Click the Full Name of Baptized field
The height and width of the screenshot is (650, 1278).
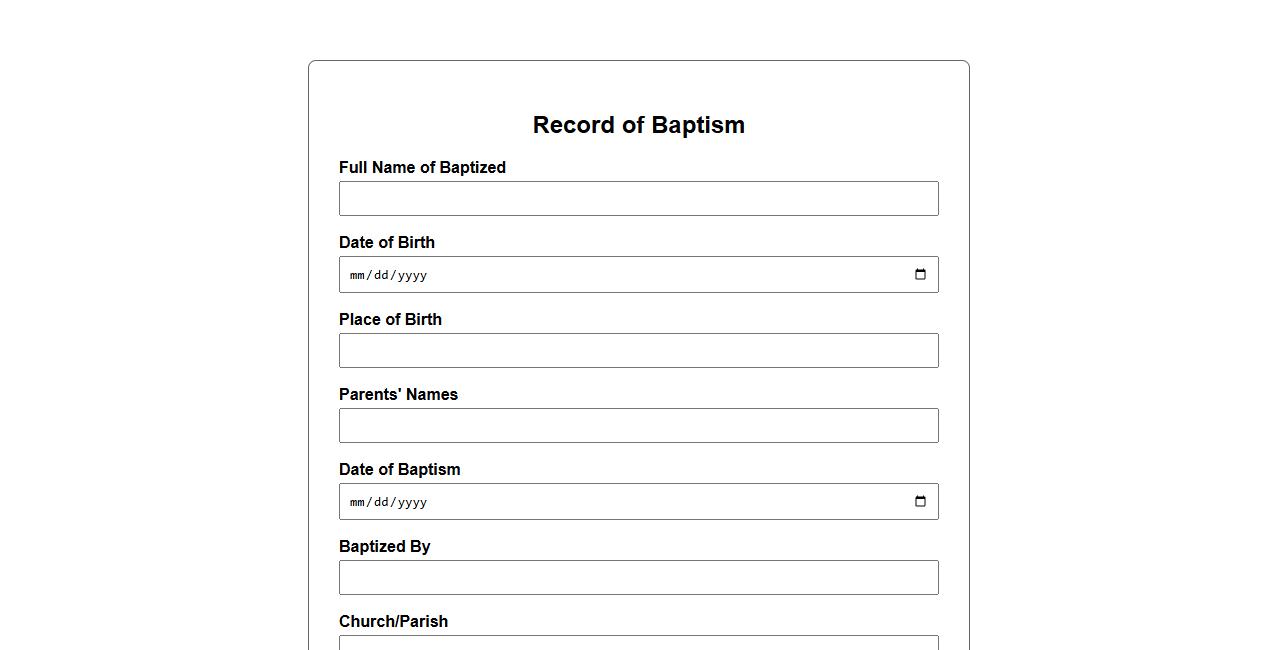(638, 199)
